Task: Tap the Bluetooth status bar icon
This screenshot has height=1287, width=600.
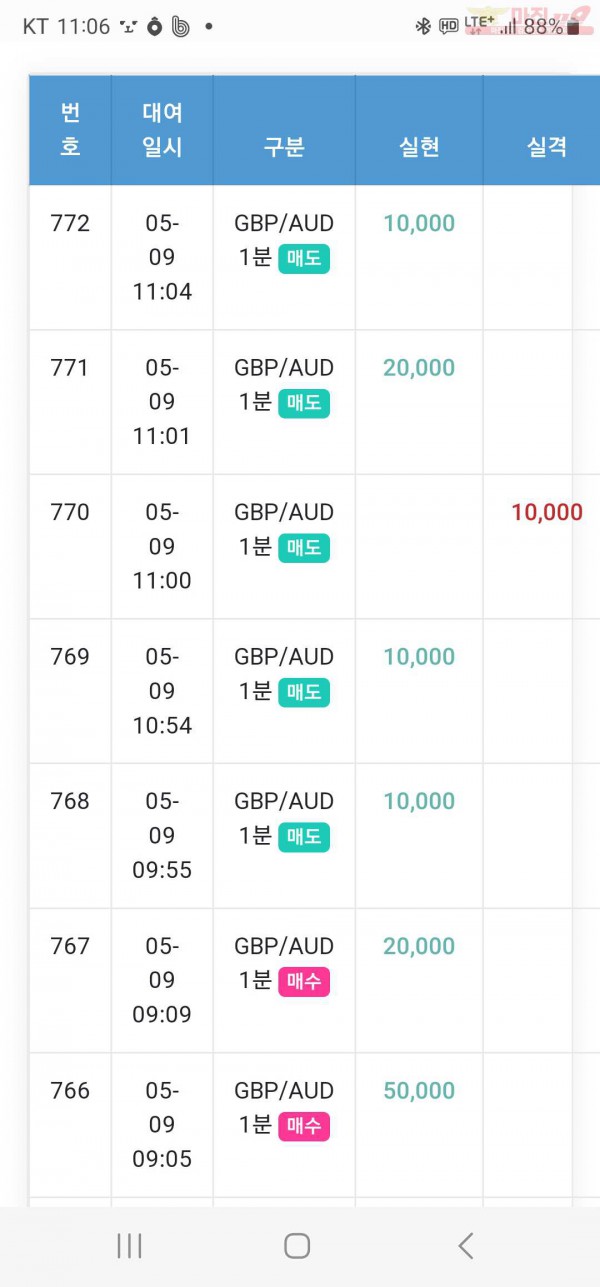Action: point(423,27)
